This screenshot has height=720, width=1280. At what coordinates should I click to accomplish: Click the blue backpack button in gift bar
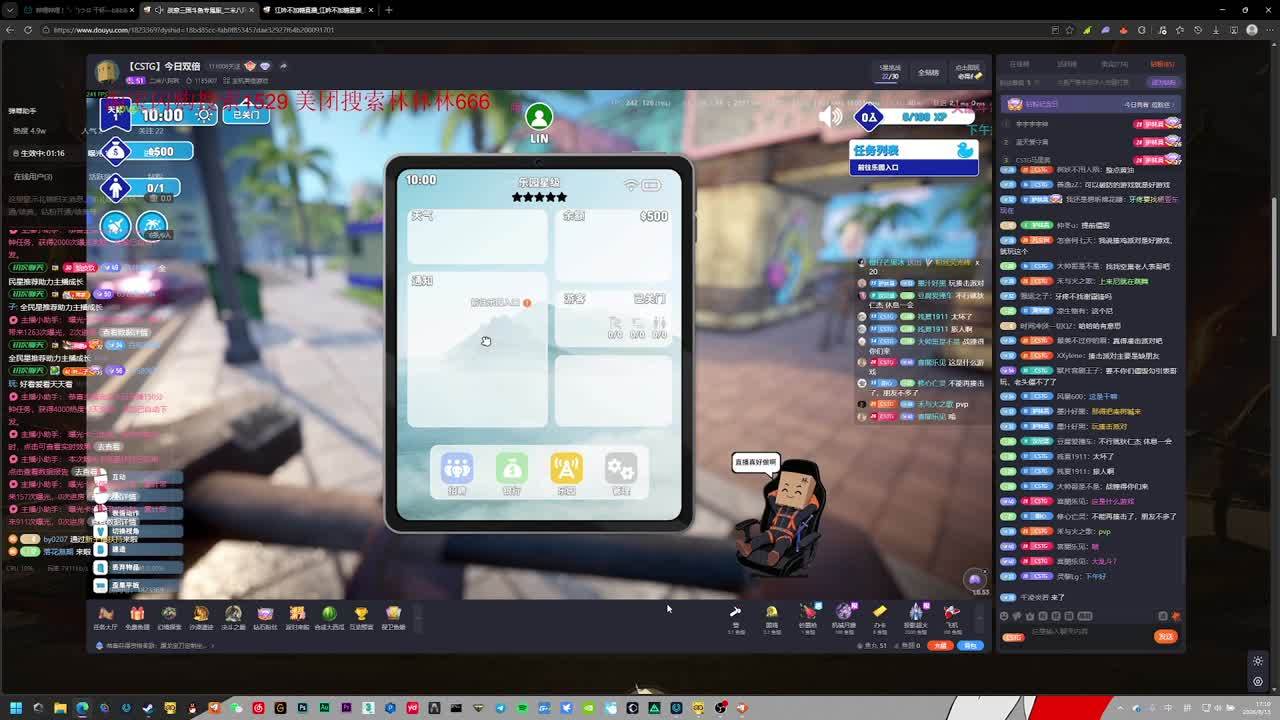970,646
